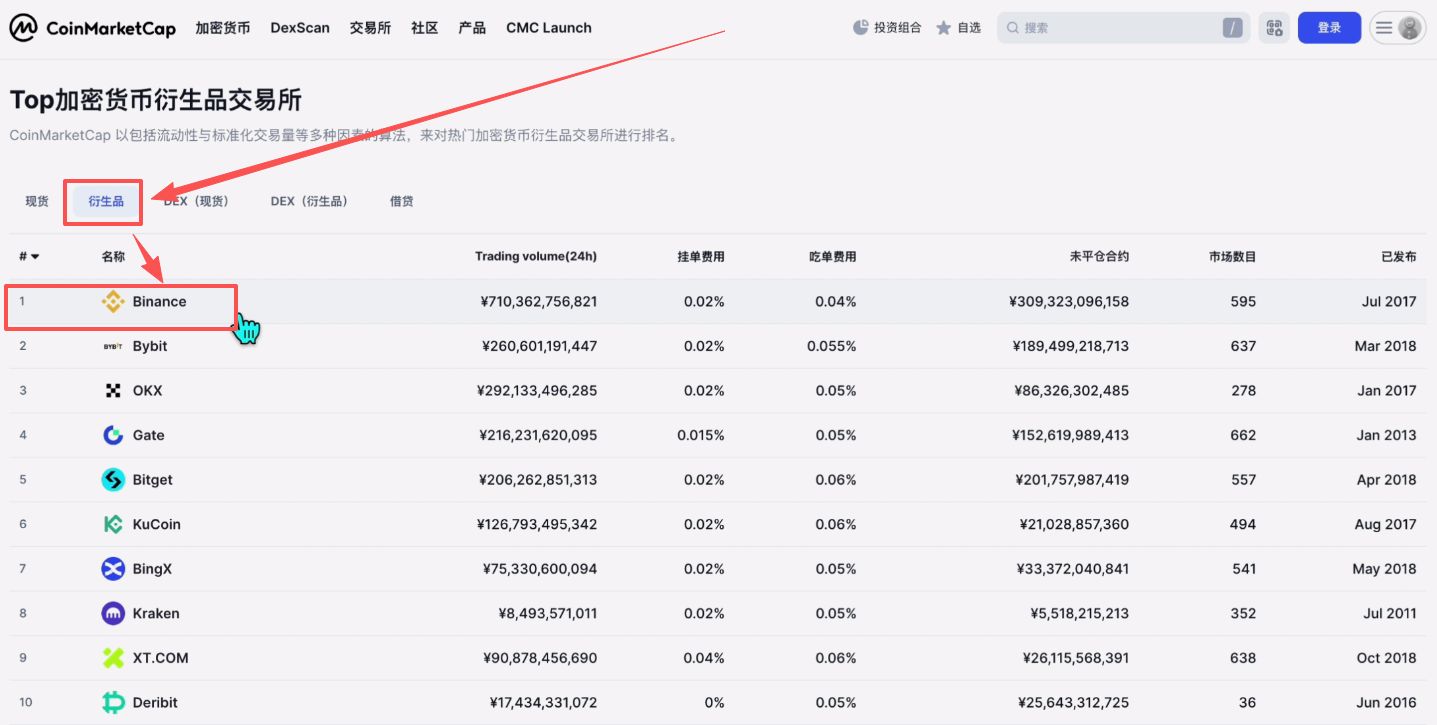Screen dimensions: 1437x725
Task: Click the 投资组合 pie chart icon
Action: click(861, 27)
